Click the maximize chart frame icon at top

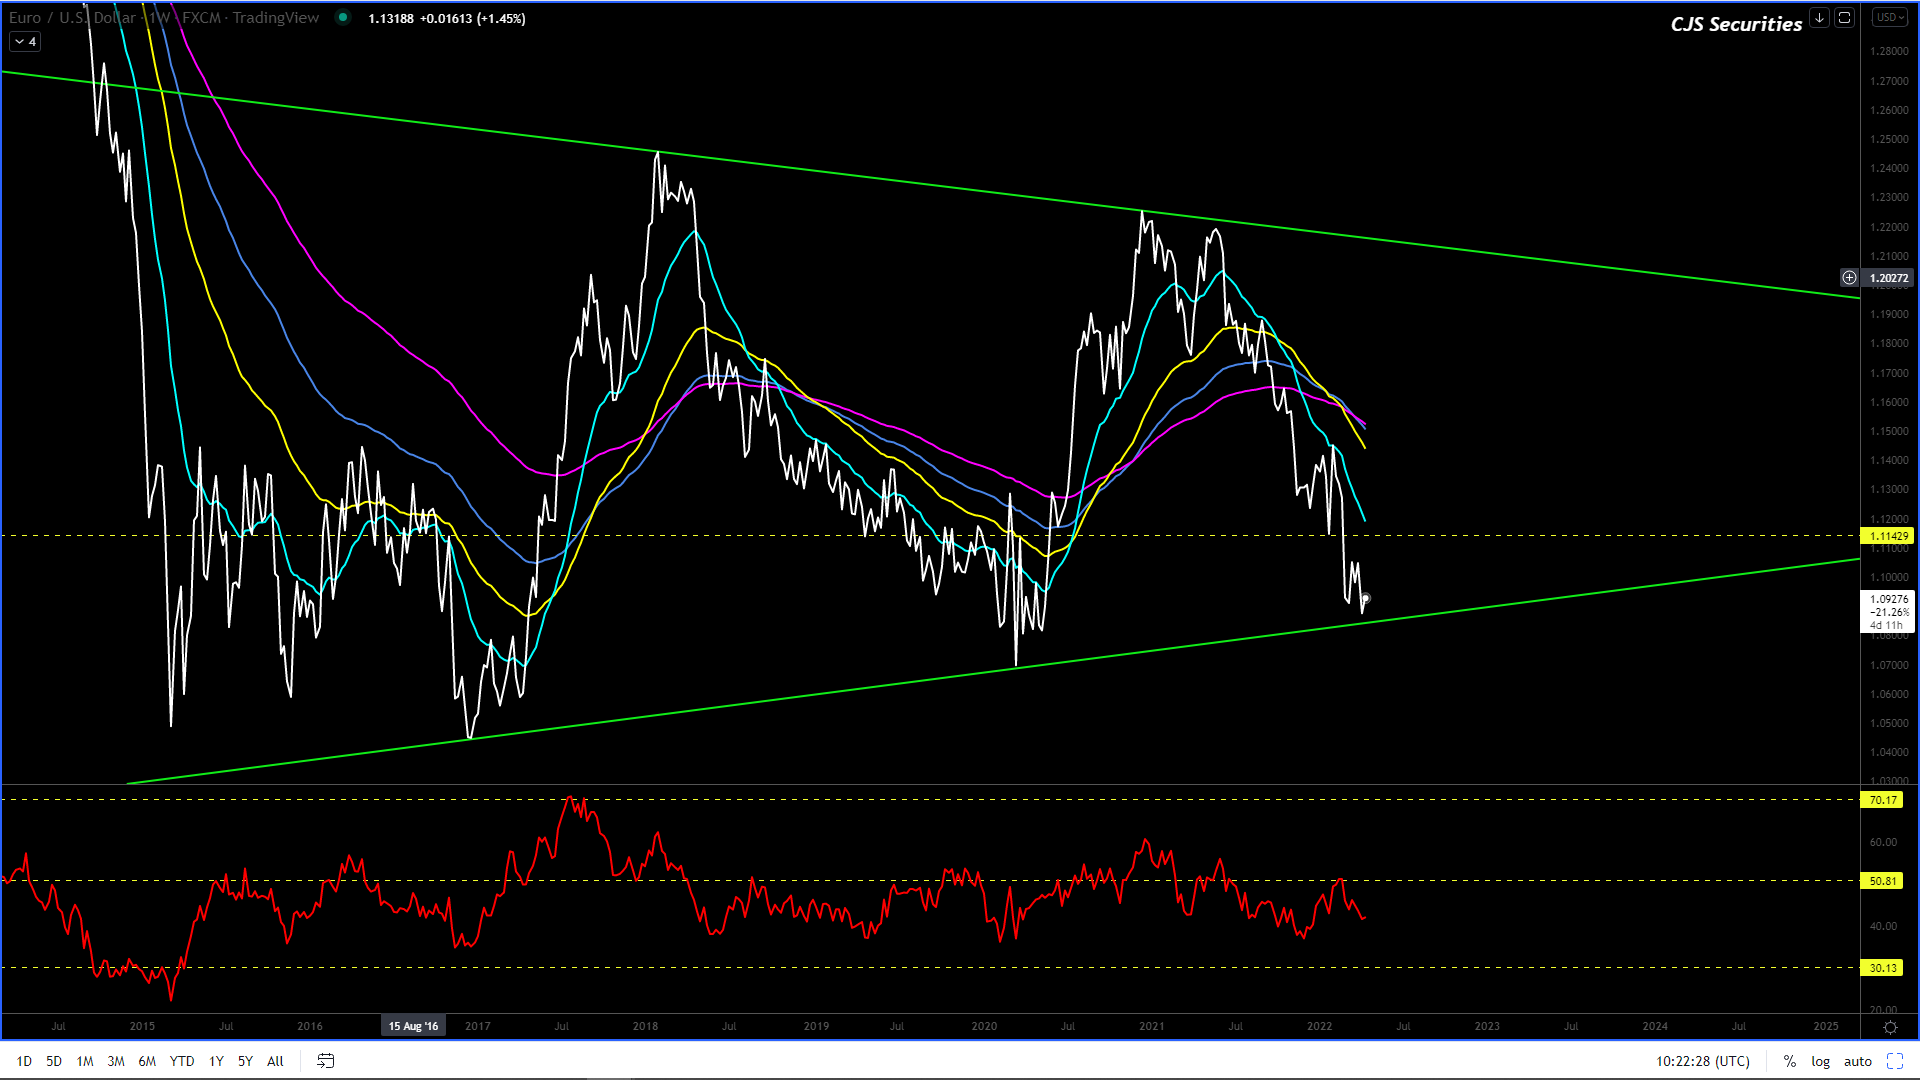[1845, 18]
